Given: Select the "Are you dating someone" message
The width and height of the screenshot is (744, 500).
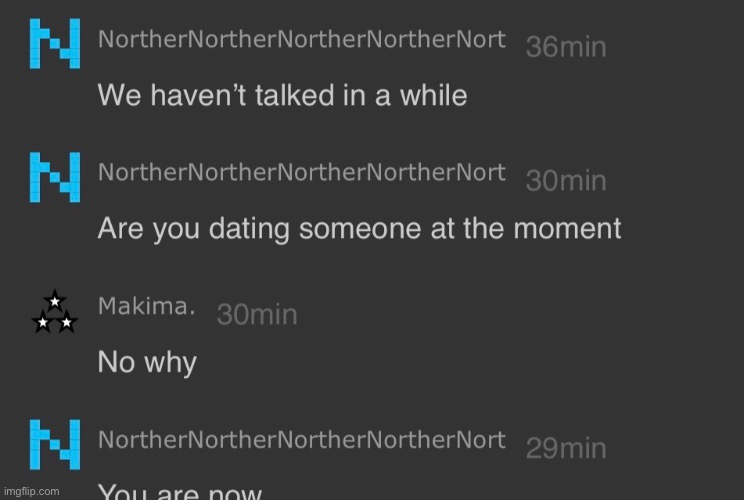Looking at the screenshot, I should (359, 228).
